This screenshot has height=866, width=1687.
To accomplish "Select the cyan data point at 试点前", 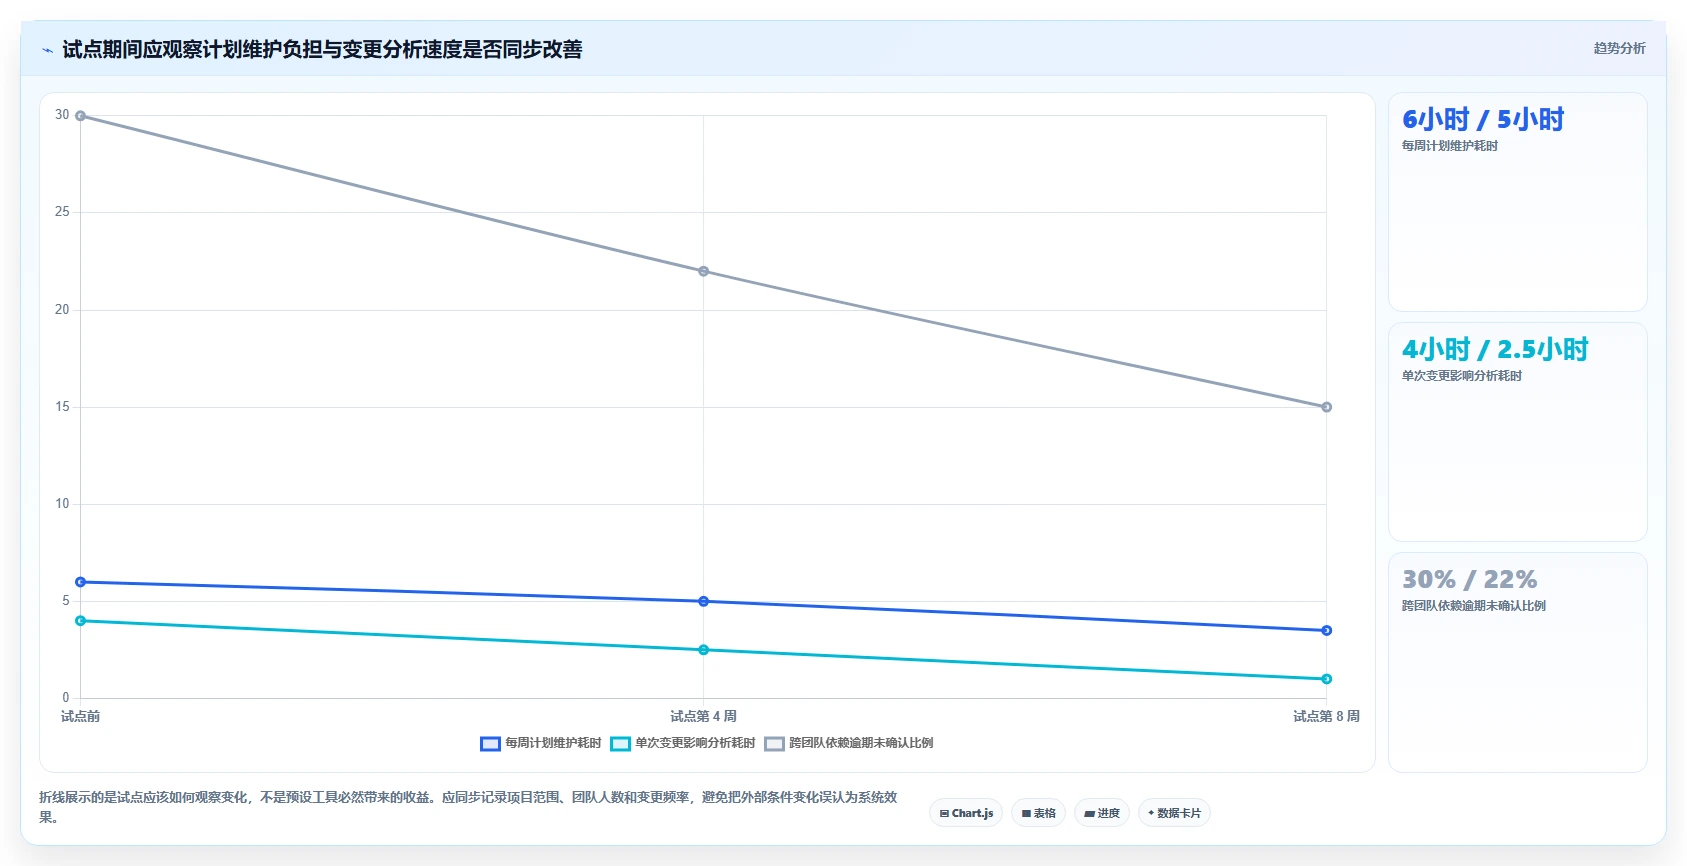I will click(x=81, y=621).
